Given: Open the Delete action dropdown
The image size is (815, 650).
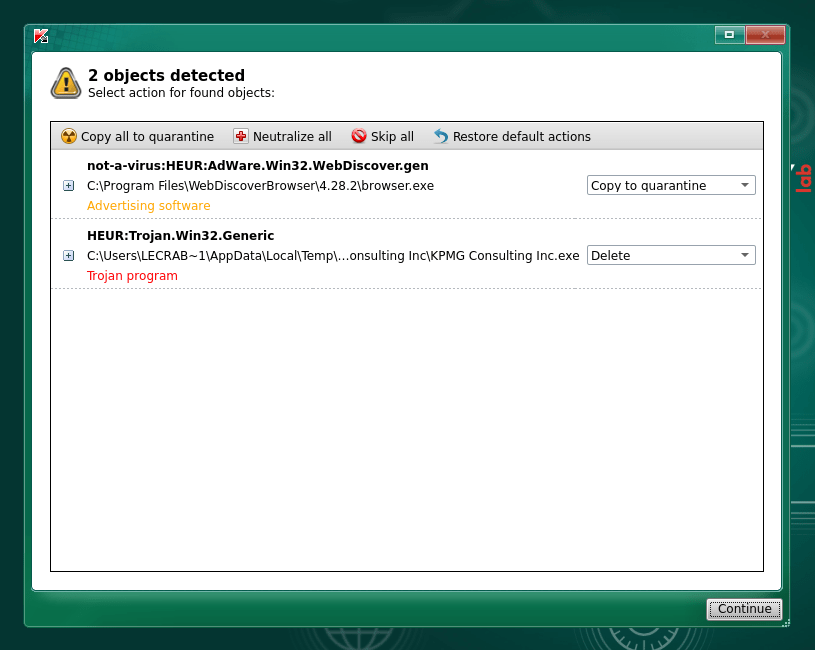Looking at the screenshot, I should 671,255.
